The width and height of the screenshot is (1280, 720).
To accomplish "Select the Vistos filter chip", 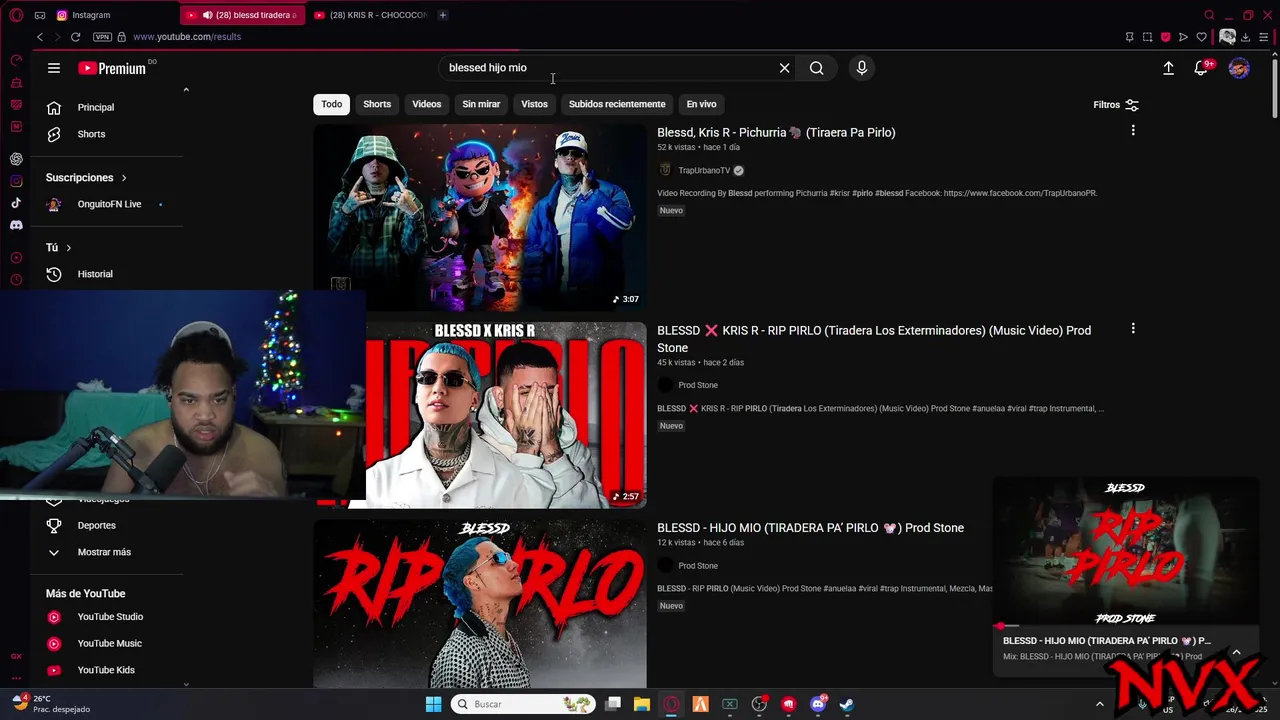I will coord(534,104).
